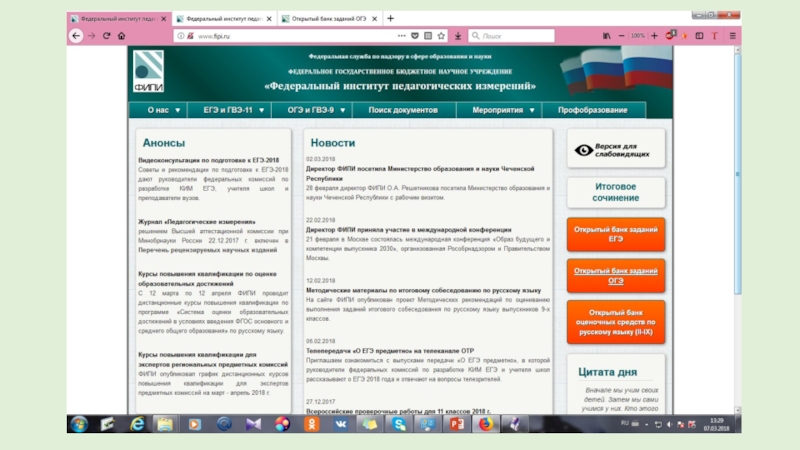Expand the Мероприятия menu
This screenshot has width=800, height=450.
499,110
